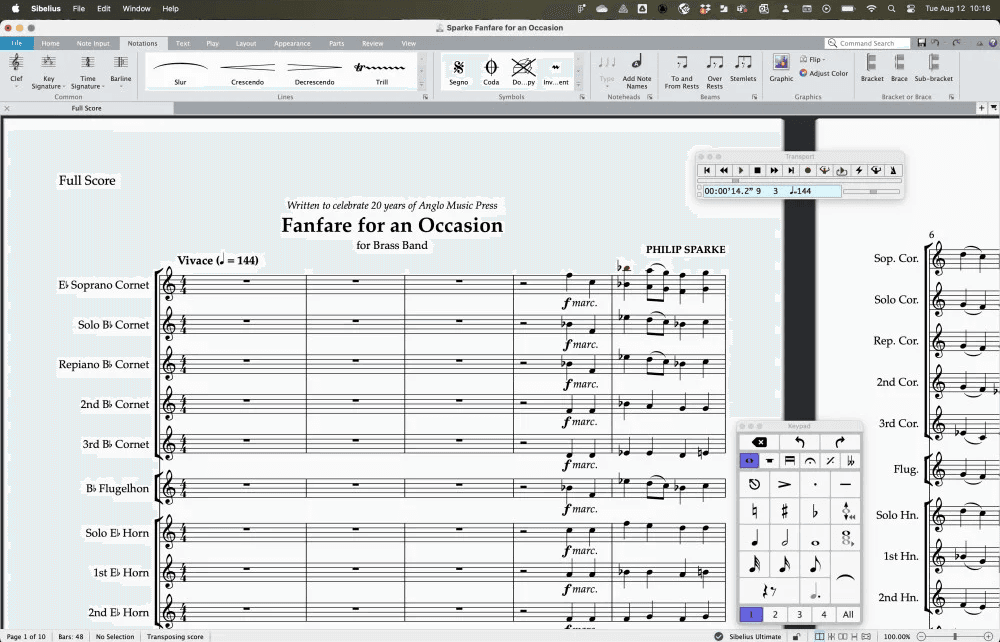This screenshot has width=1000, height=642.
Task: Click Over Rests beam button
Action: (x=714, y=71)
